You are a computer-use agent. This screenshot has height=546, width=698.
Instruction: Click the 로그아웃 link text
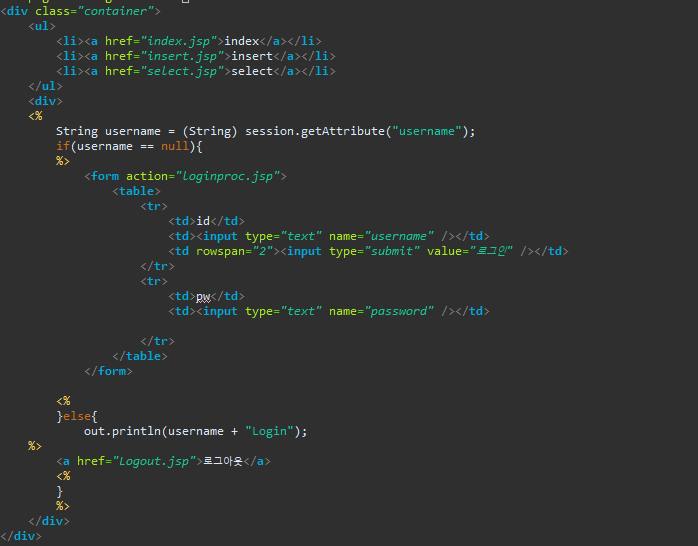[223, 461]
